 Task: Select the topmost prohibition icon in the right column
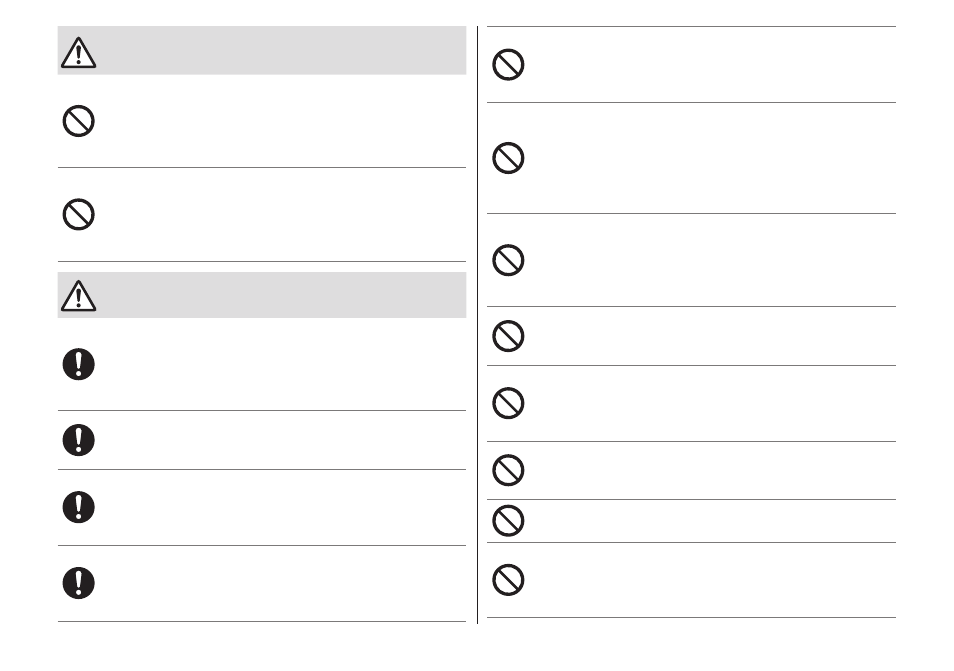(x=508, y=64)
